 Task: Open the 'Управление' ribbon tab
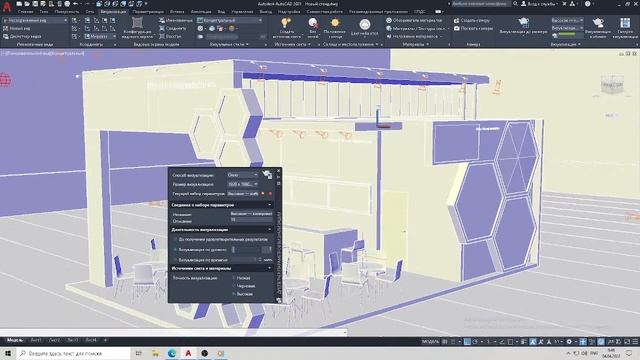242,12
